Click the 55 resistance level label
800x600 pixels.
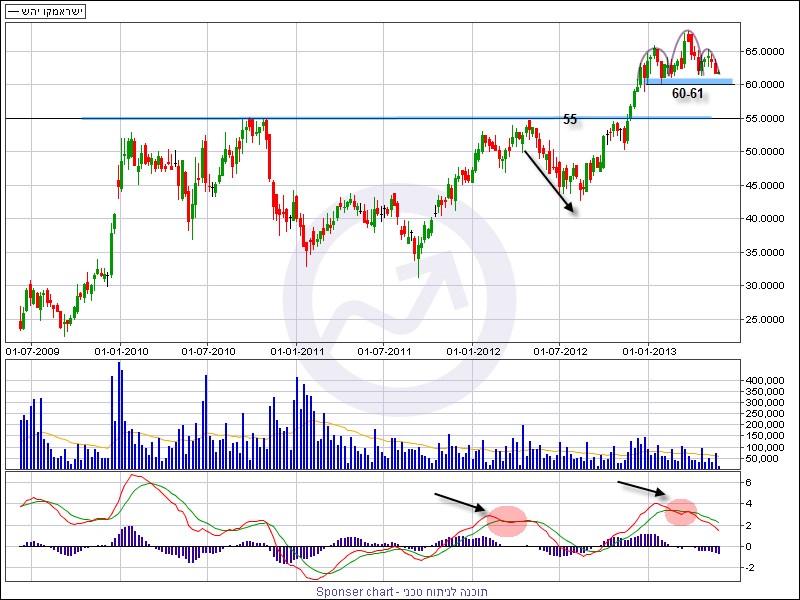(x=570, y=119)
